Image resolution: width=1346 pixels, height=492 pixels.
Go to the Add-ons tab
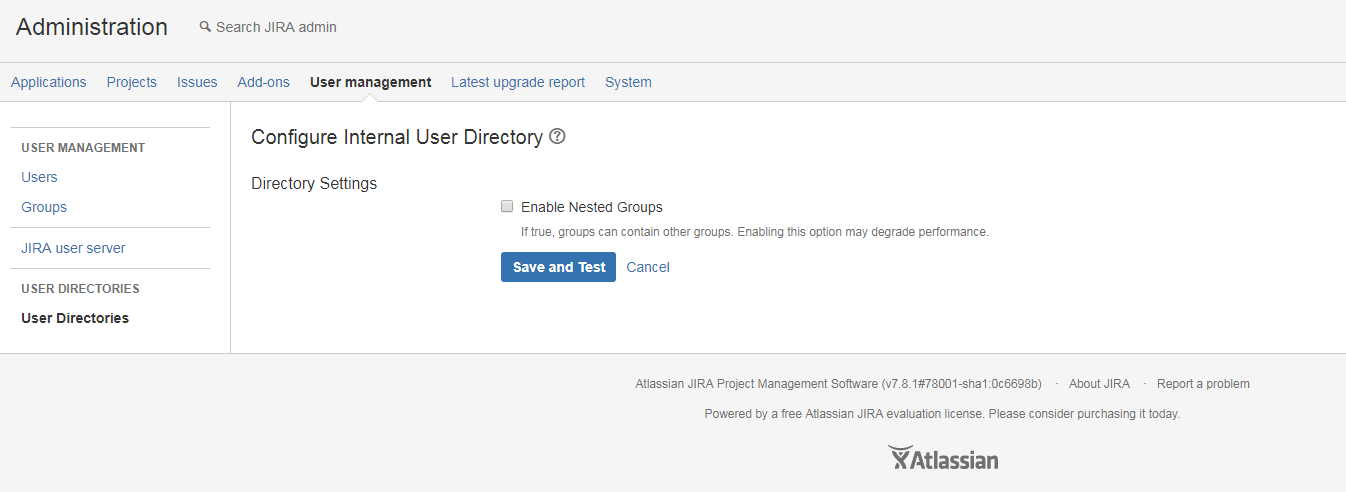tap(263, 82)
